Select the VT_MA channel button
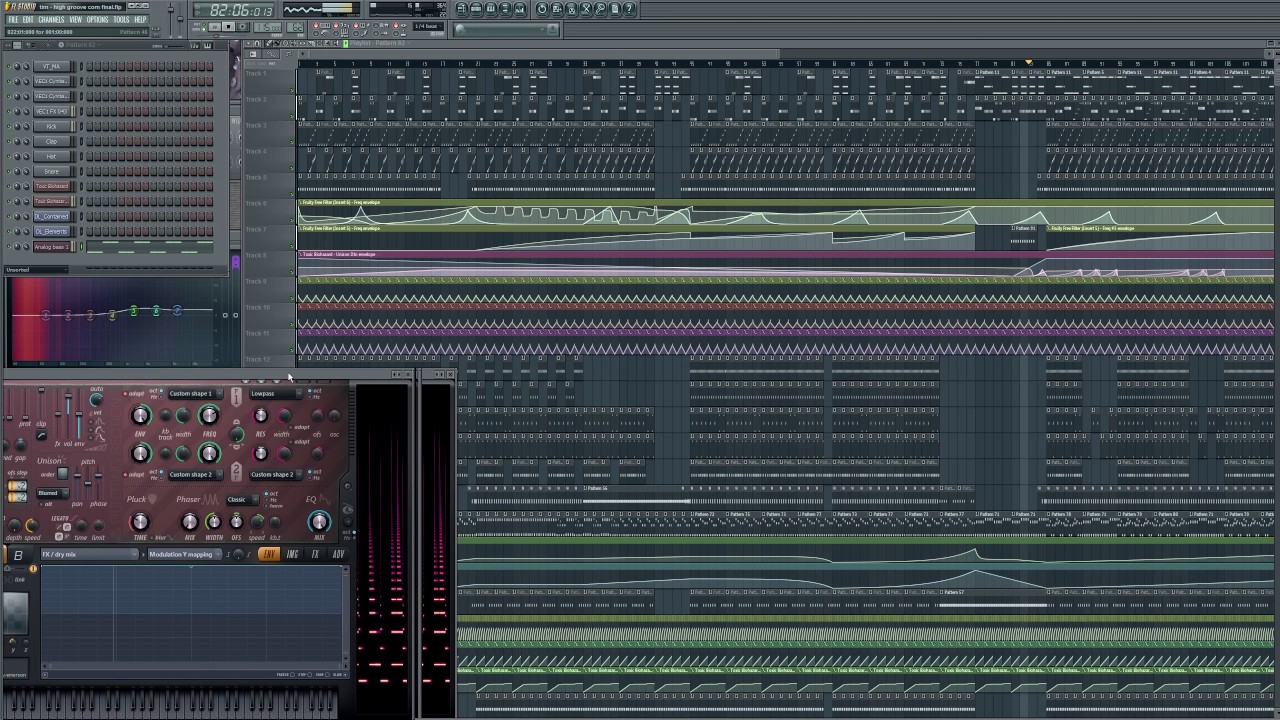The height and width of the screenshot is (720, 1280). pos(52,66)
